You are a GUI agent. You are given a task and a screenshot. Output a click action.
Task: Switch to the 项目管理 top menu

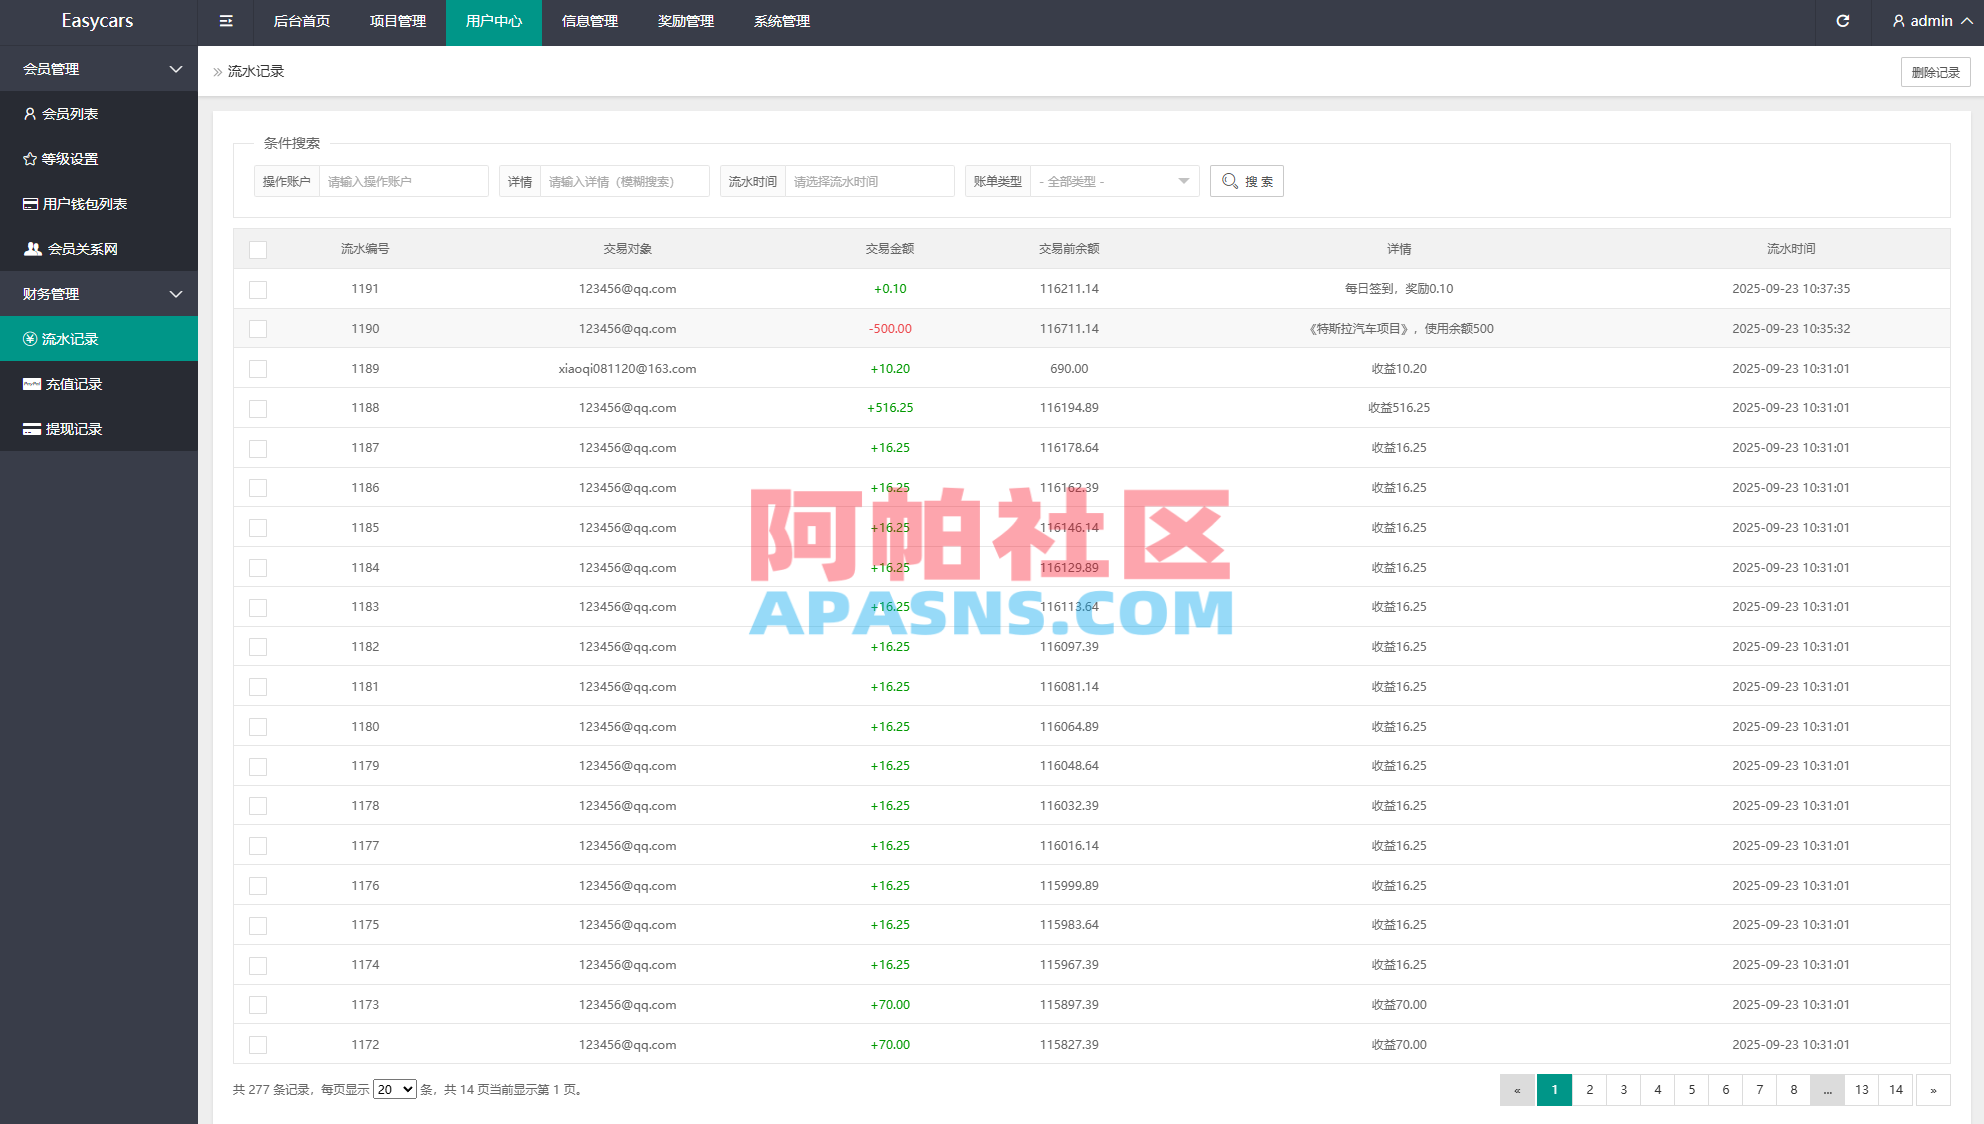(397, 21)
